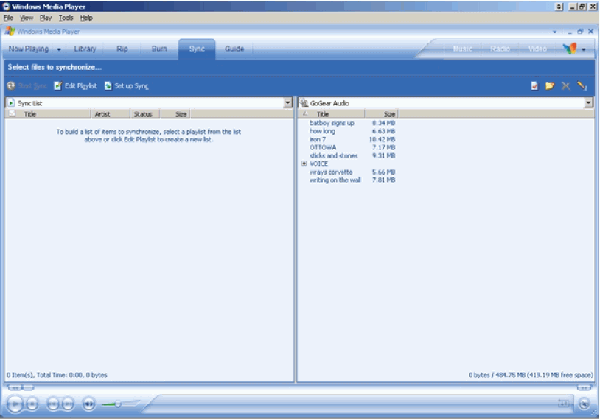Click the Windows Media Player logo icon
The width and height of the screenshot is (600, 419).
coord(10,31)
